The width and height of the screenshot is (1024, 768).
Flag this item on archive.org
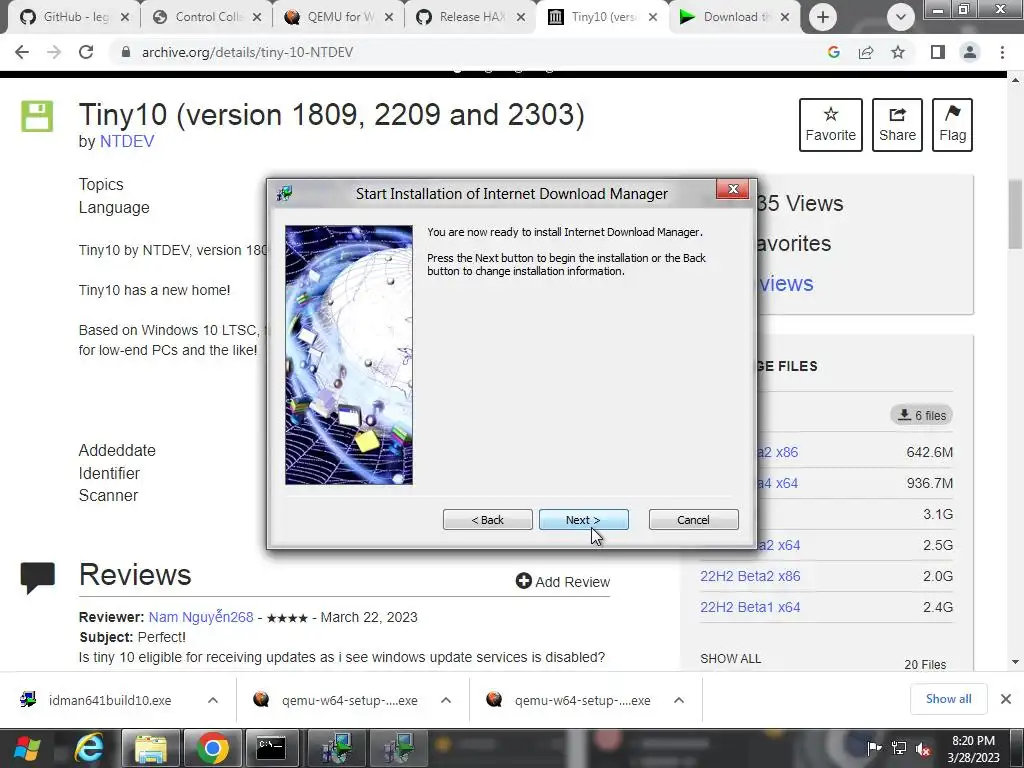click(x=952, y=125)
